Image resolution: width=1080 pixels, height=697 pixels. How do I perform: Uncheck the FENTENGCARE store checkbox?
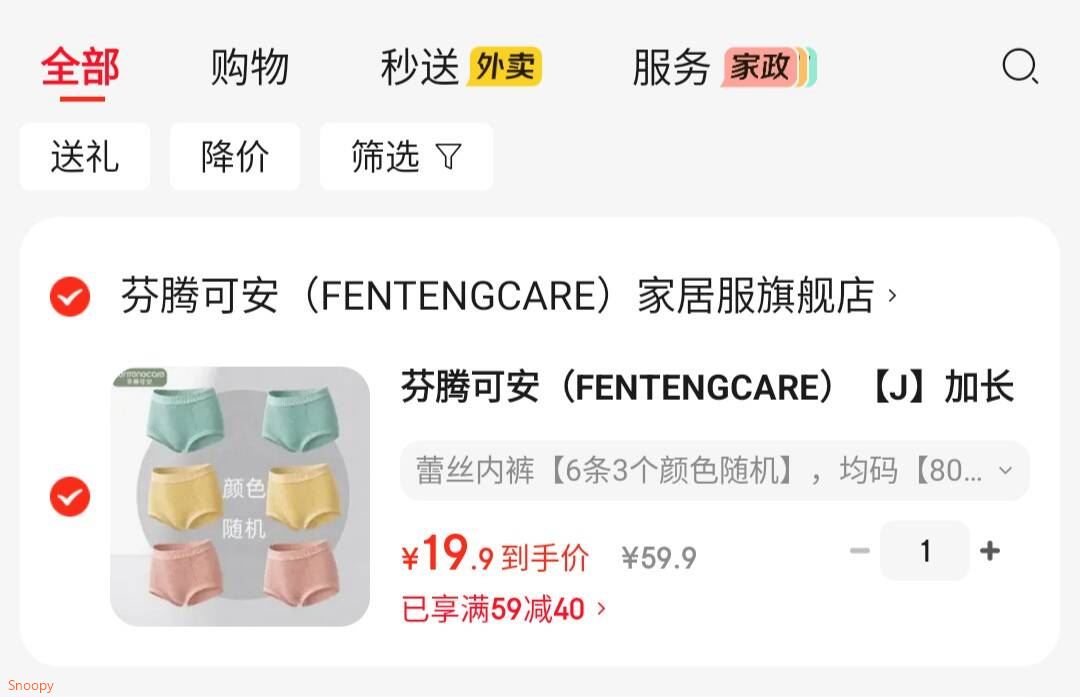click(x=70, y=297)
